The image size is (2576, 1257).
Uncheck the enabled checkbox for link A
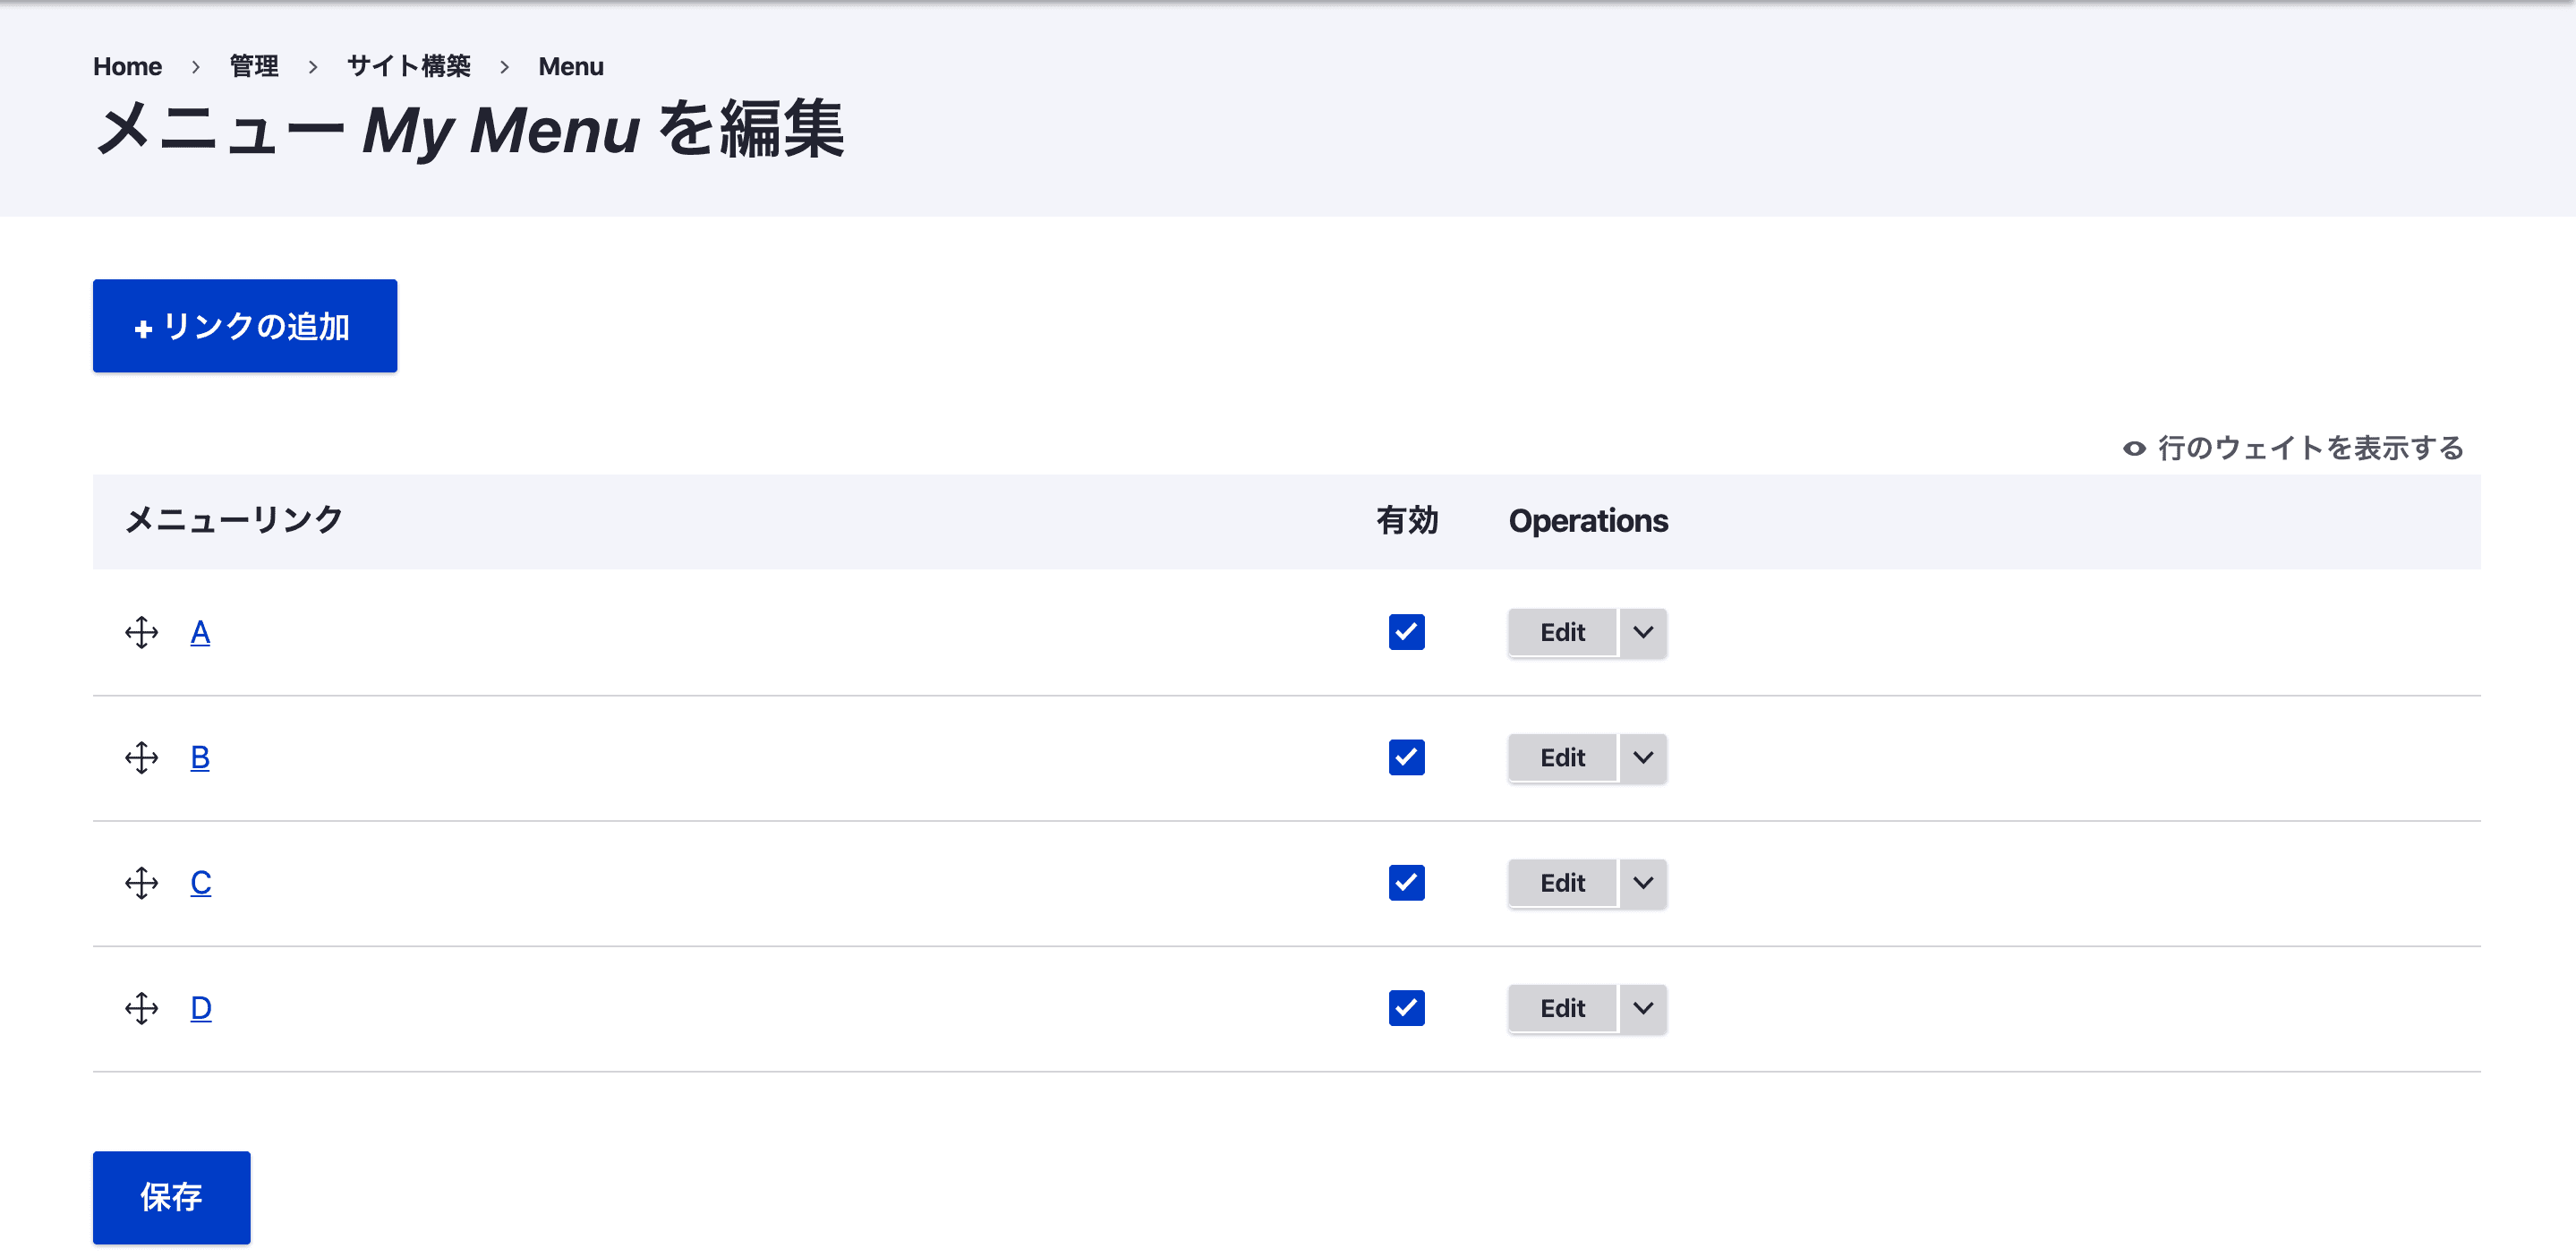(1406, 632)
